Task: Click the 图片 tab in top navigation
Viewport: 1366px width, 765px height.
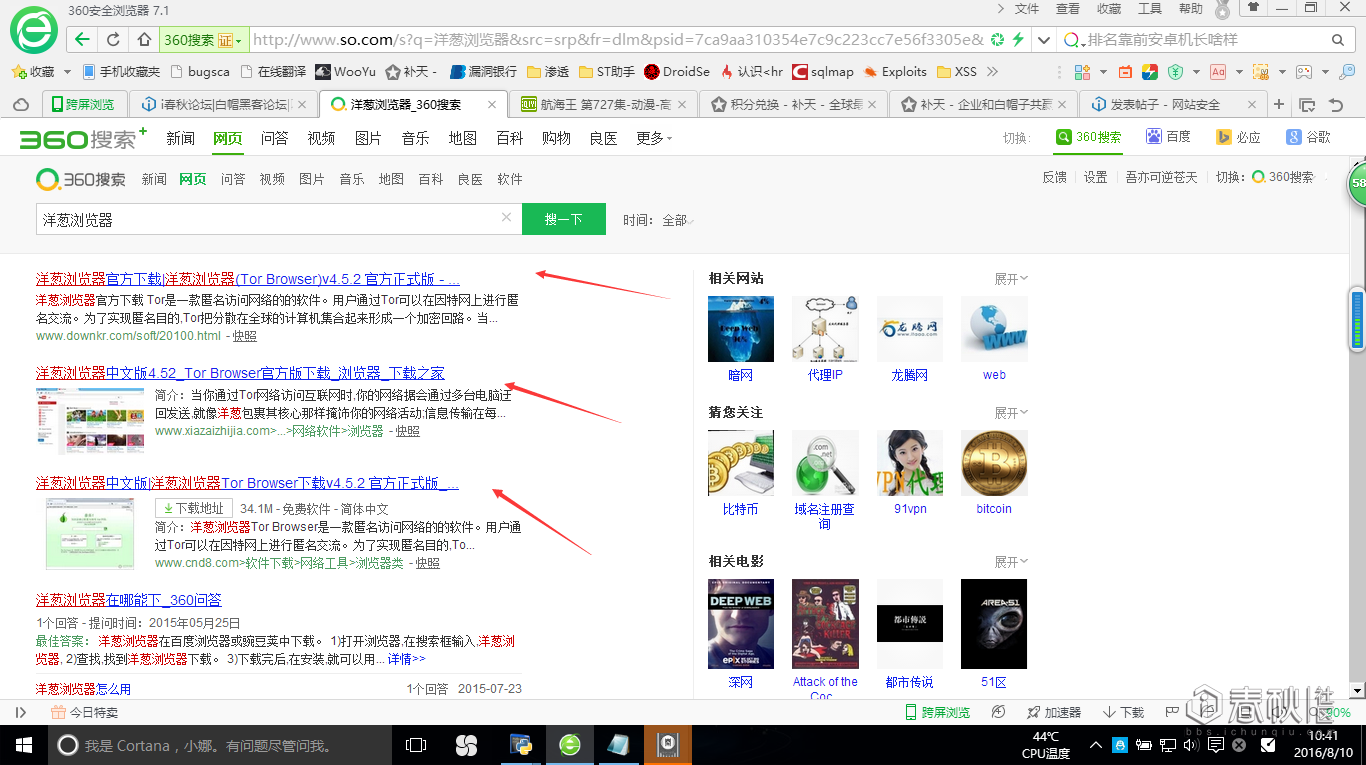Action: (368, 138)
